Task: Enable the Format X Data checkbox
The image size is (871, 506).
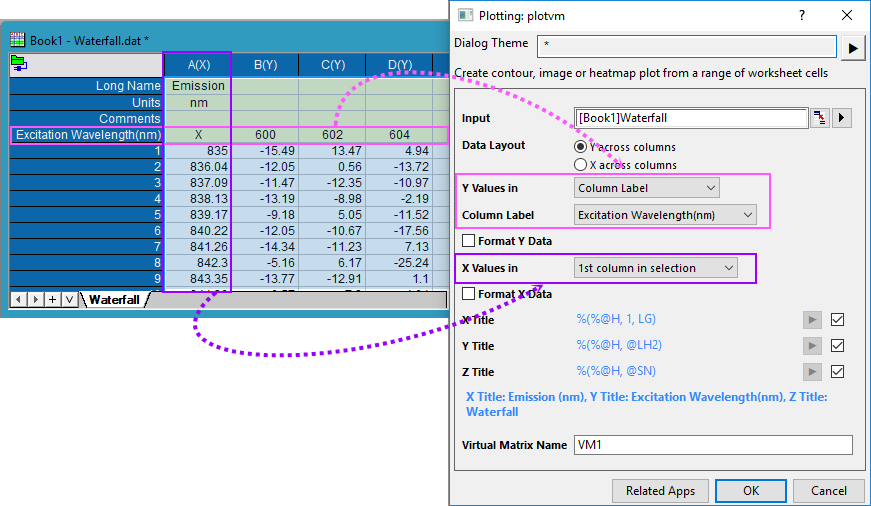Action: pyautogui.click(x=469, y=293)
